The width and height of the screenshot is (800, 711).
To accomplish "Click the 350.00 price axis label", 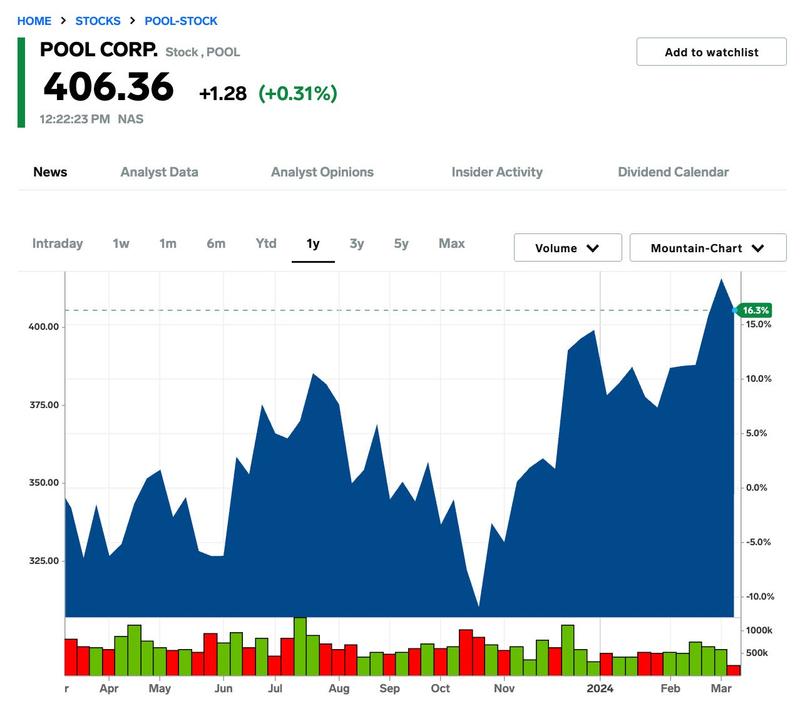I will coord(44,483).
